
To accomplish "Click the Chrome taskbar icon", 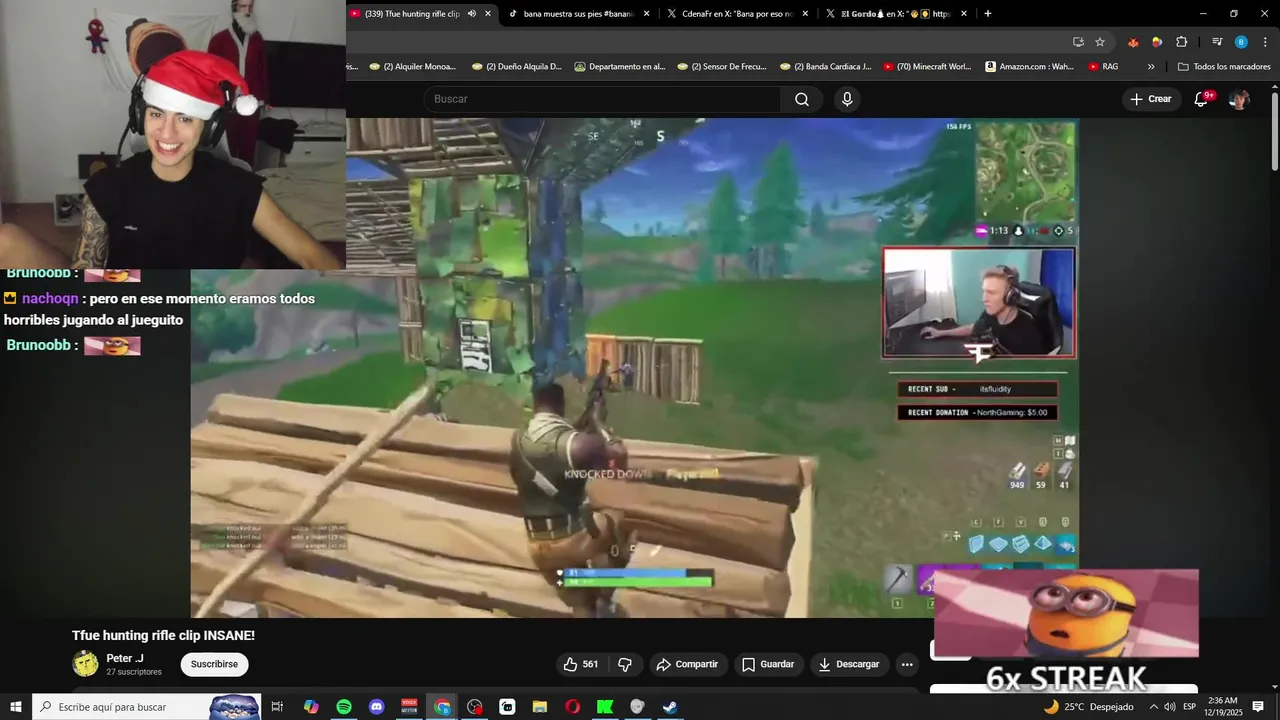I will 442,707.
